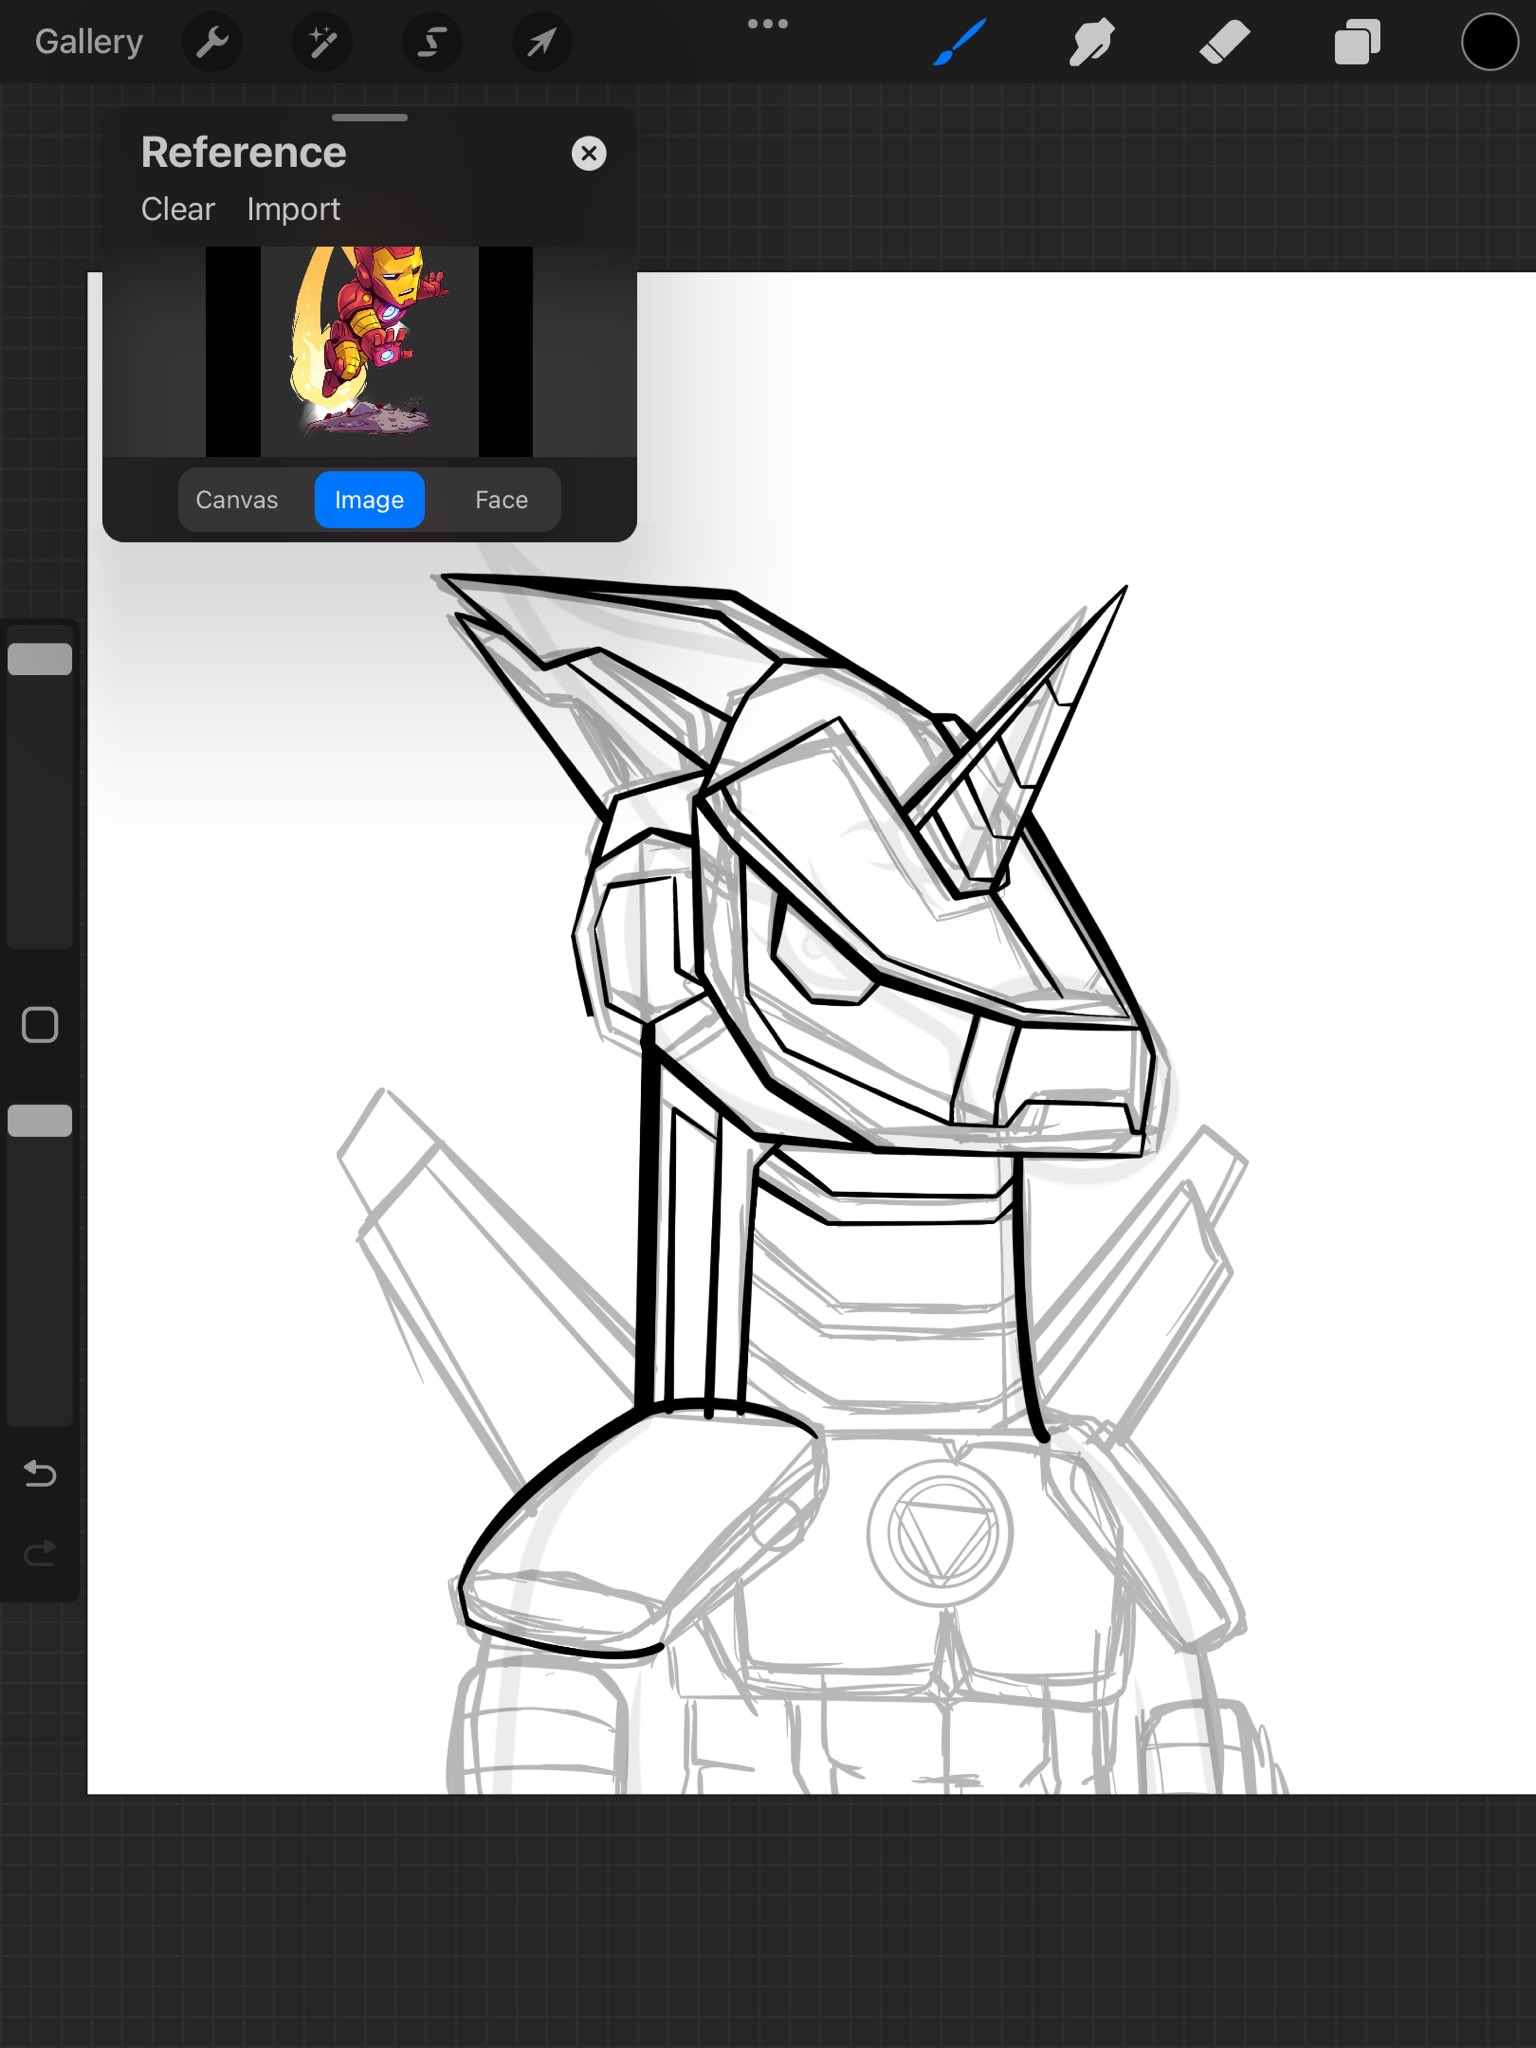Switch Reference to Face tab
This screenshot has width=1536, height=2048.
pyautogui.click(x=501, y=500)
